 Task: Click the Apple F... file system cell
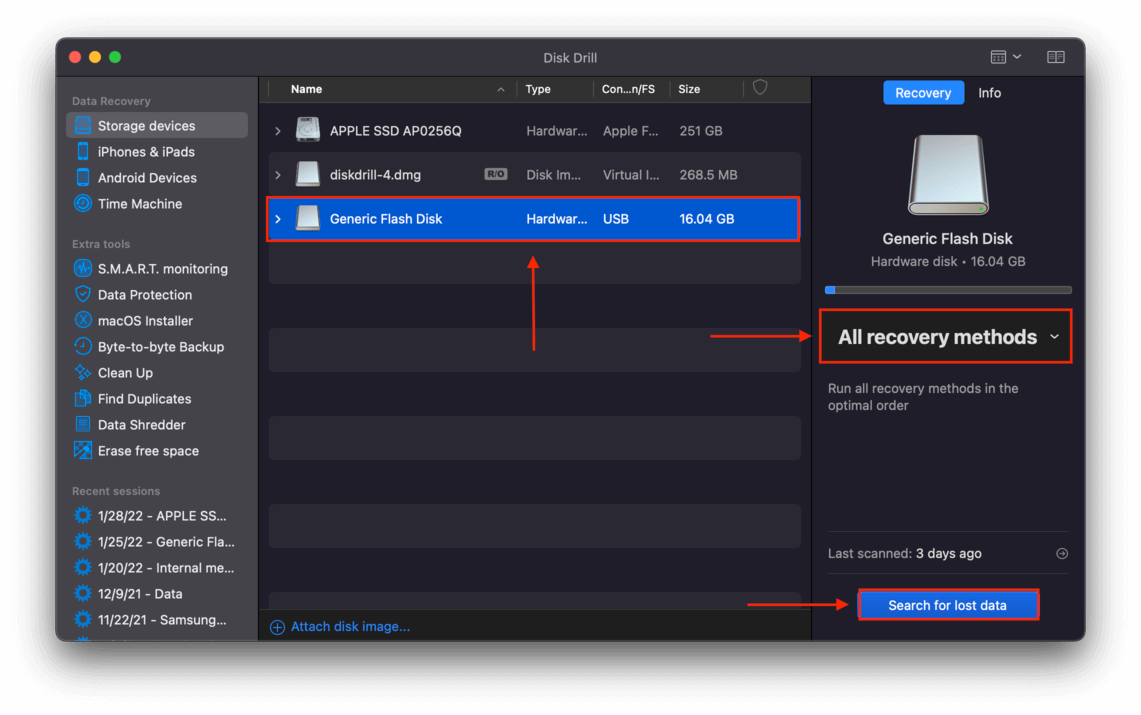[x=631, y=131]
